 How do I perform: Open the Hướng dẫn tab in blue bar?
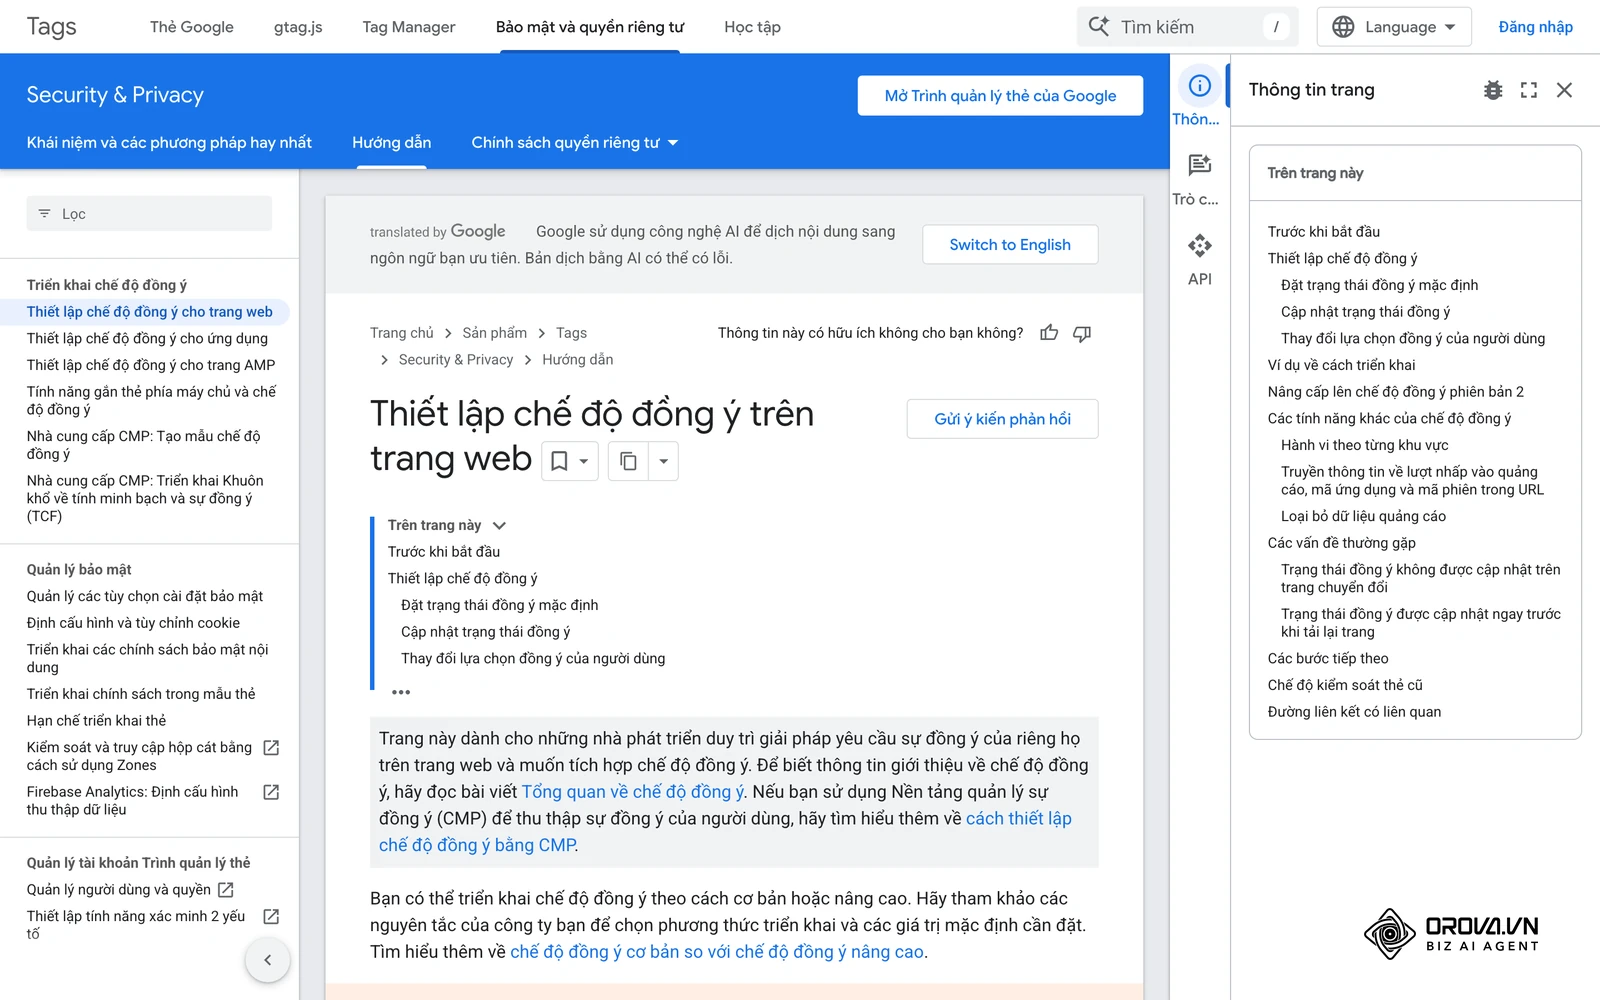392,143
